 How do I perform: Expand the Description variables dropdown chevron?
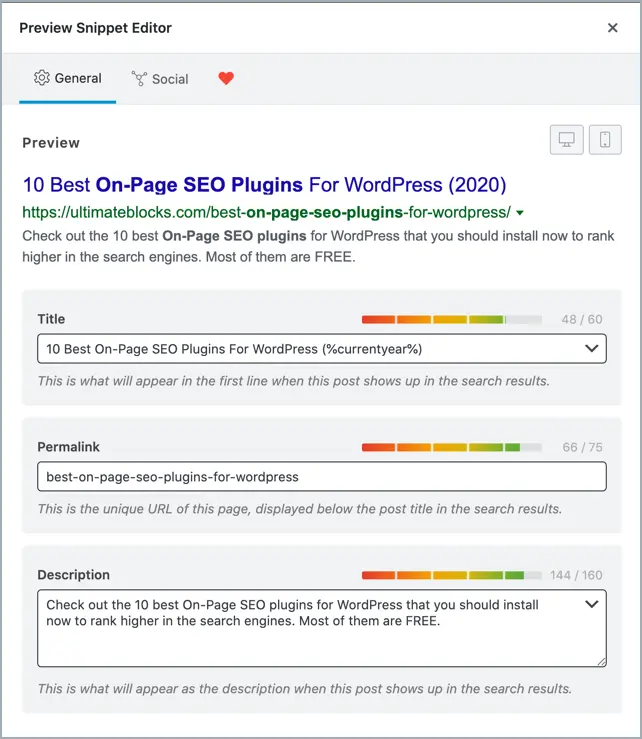point(592,604)
